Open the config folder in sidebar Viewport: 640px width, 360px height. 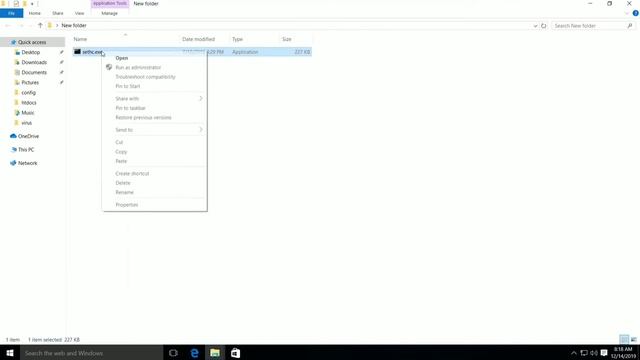[x=29, y=93]
